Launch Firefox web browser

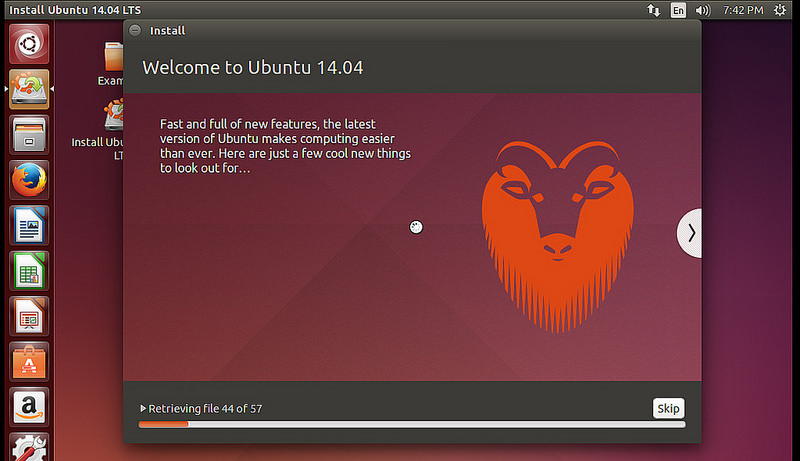pyautogui.click(x=30, y=181)
